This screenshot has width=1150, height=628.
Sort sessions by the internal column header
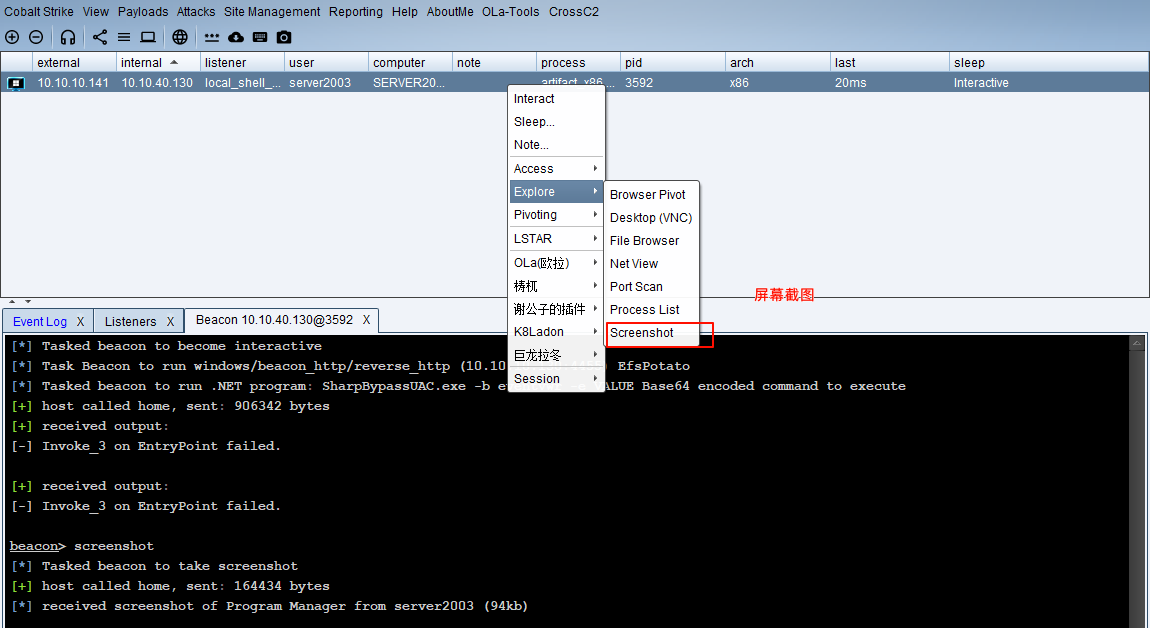tap(158, 62)
